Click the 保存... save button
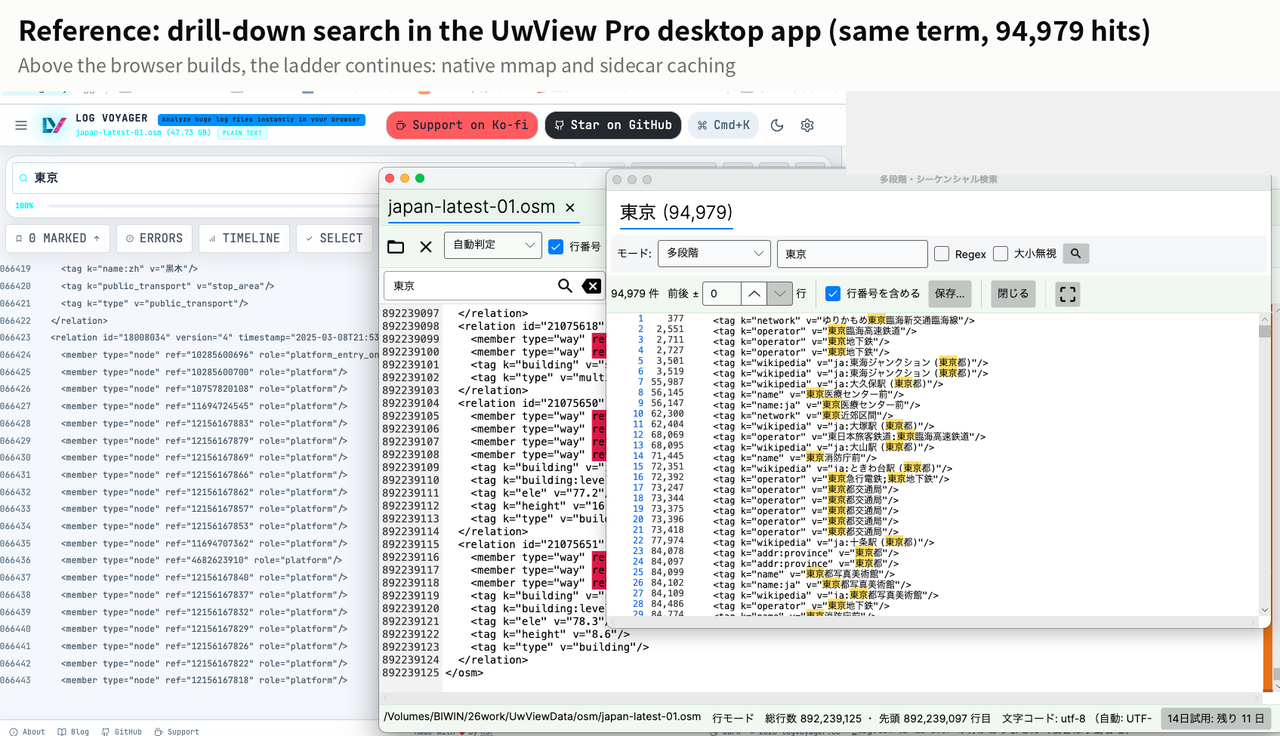Viewport: 1280px width, 736px height. (x=950, y=294)
